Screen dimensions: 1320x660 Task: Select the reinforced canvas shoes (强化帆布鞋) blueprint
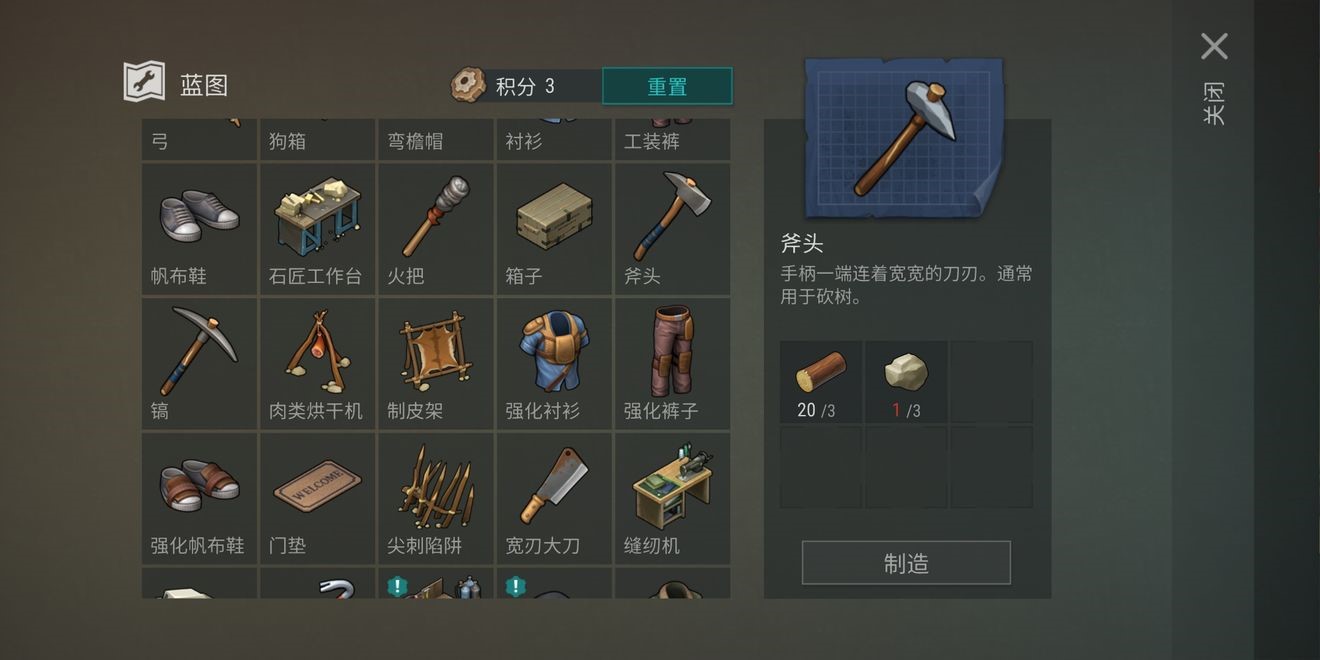click(199, 499)
